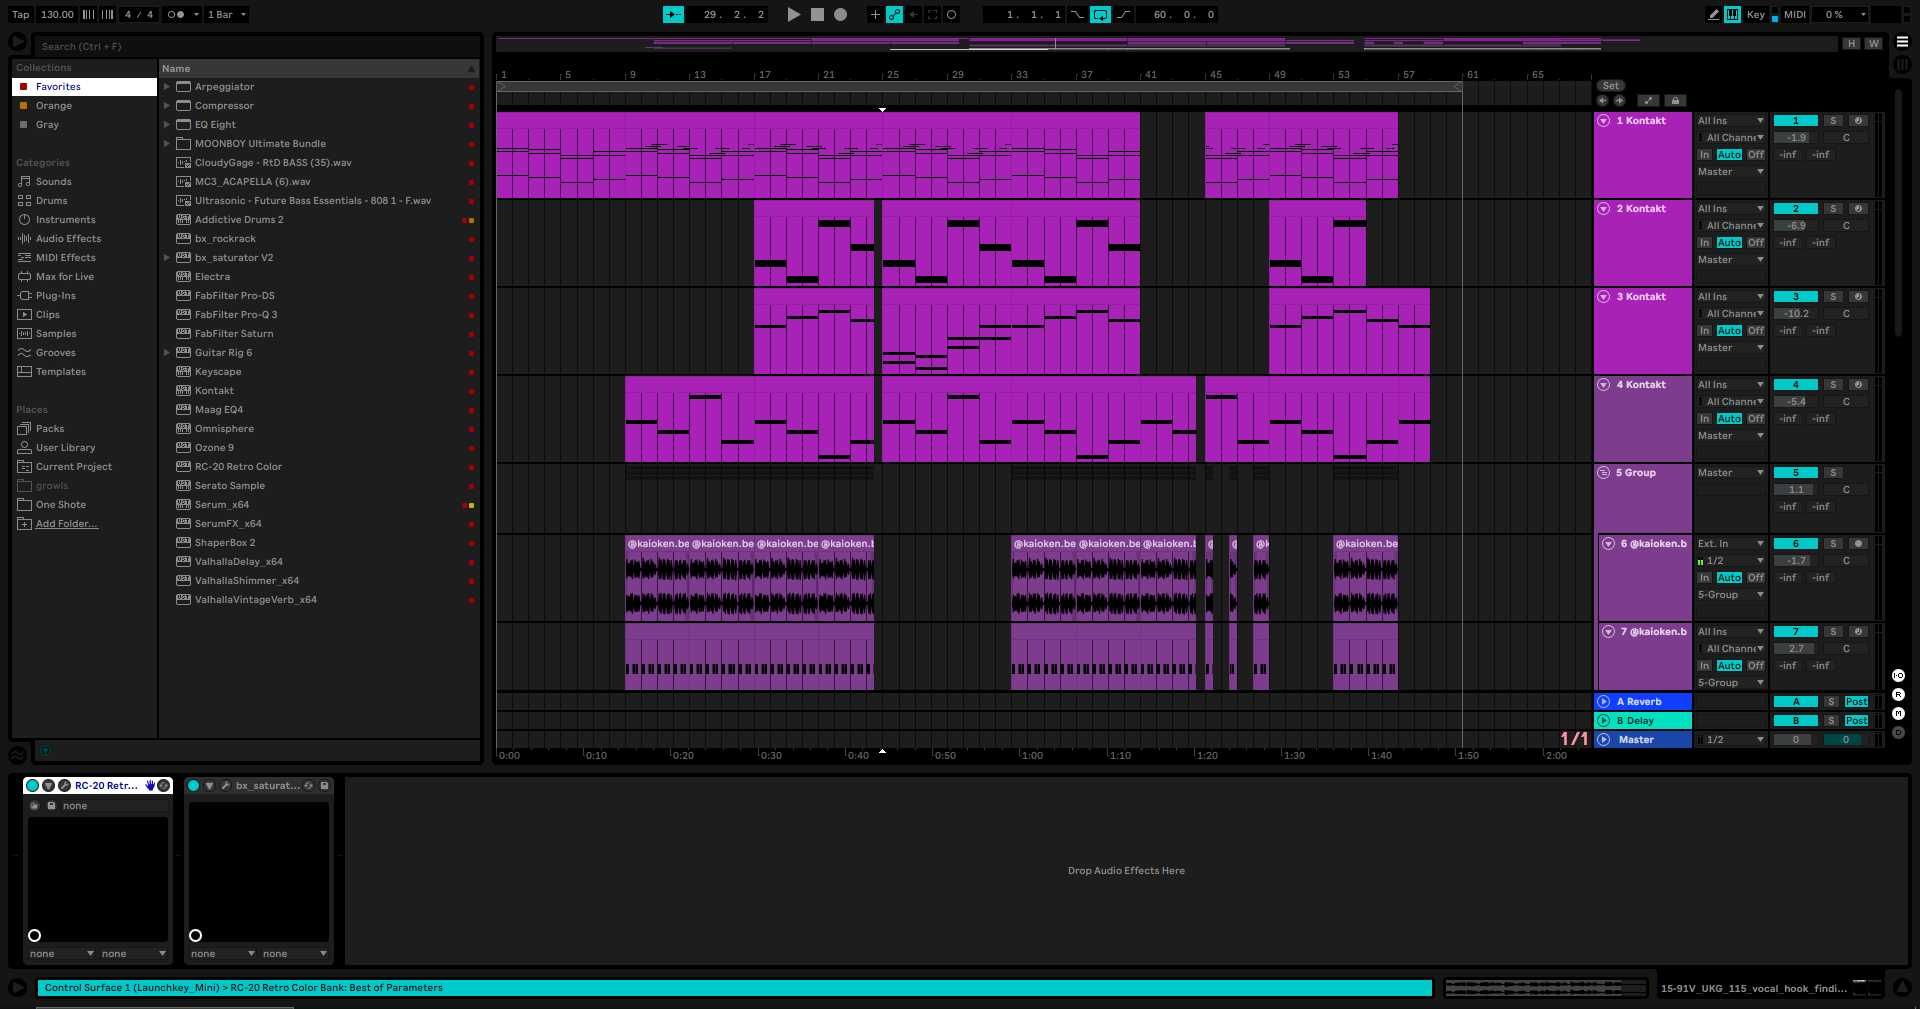Solo the 1 Kontakt track
Image resolution: width=1920 pixels, height=1009 pixels.
pyautogui.click(x=1833, y=120)
